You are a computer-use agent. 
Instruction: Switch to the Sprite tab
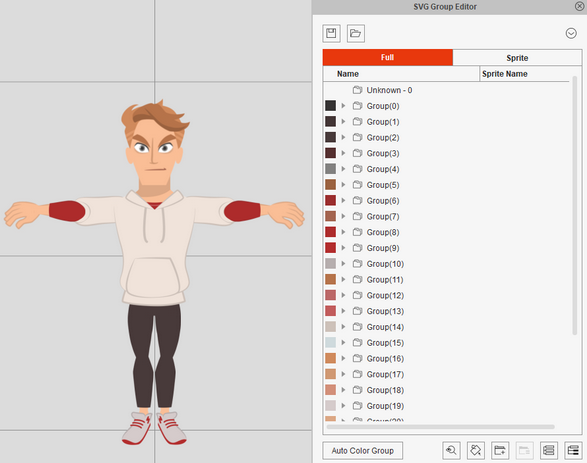click(517, 58)
